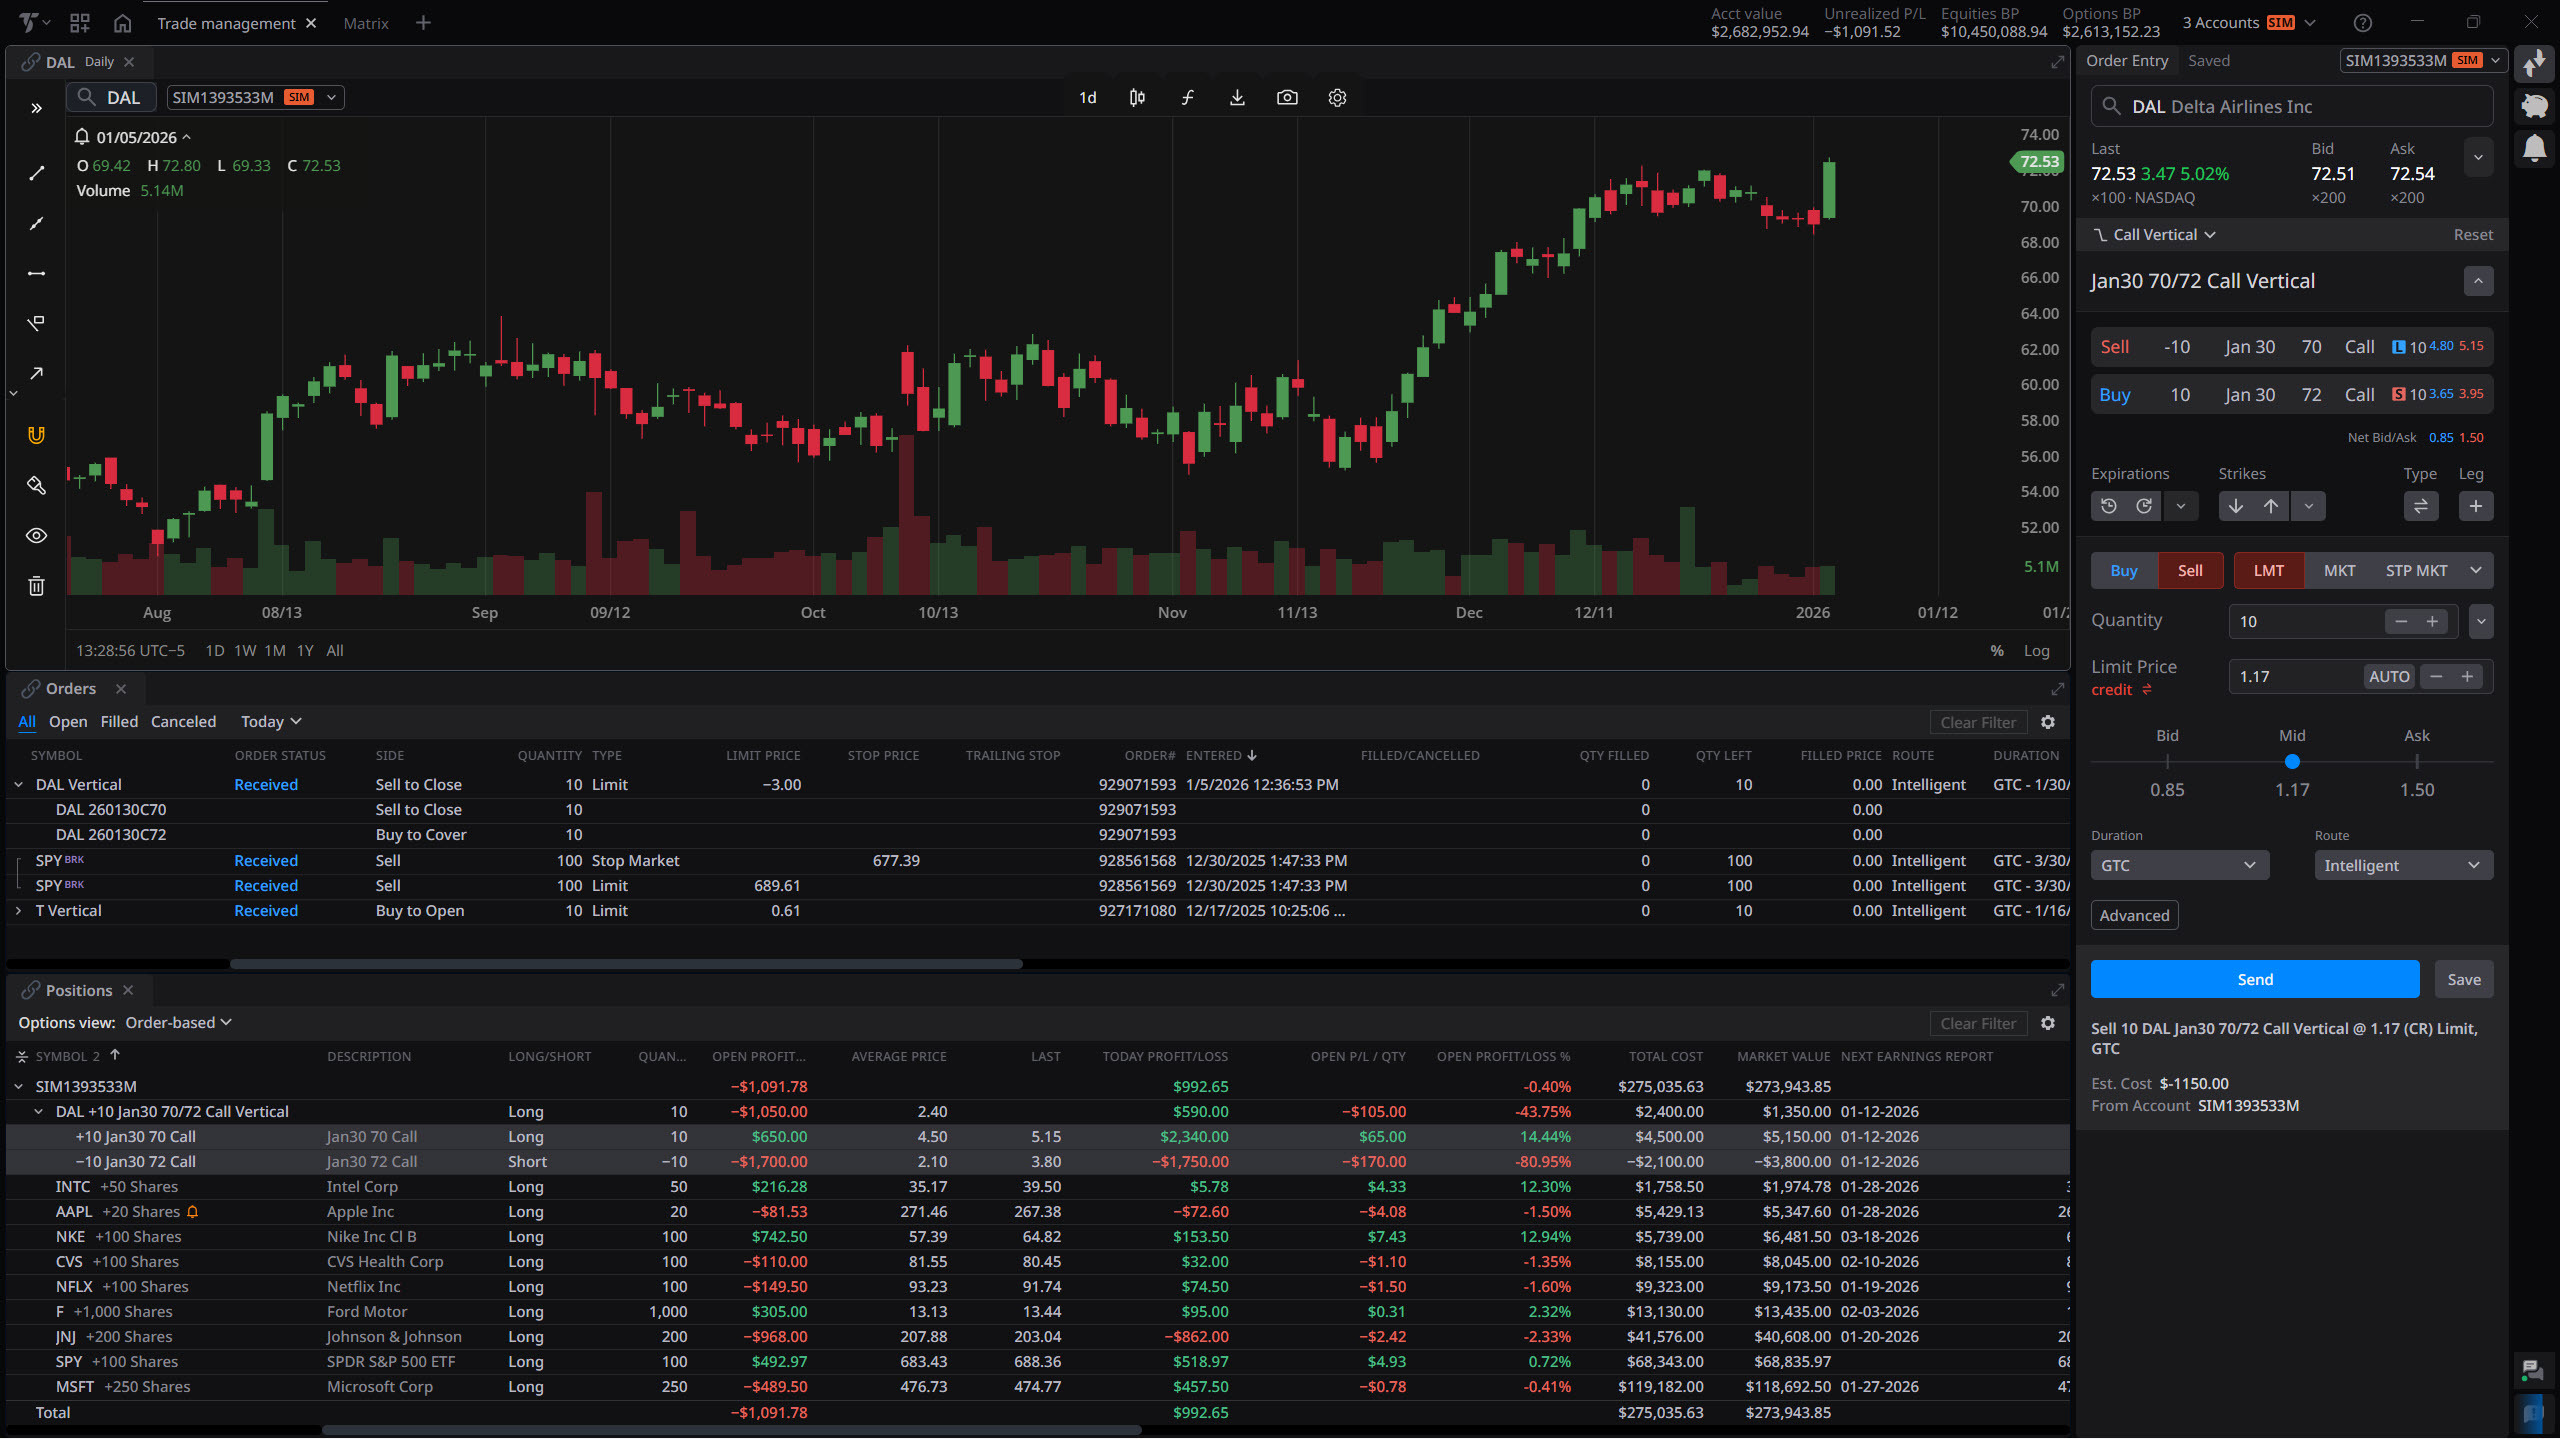This screenshot has width=2560, height=1439.
Task: Click the Advanced order options button
Action: [2134, 916]
